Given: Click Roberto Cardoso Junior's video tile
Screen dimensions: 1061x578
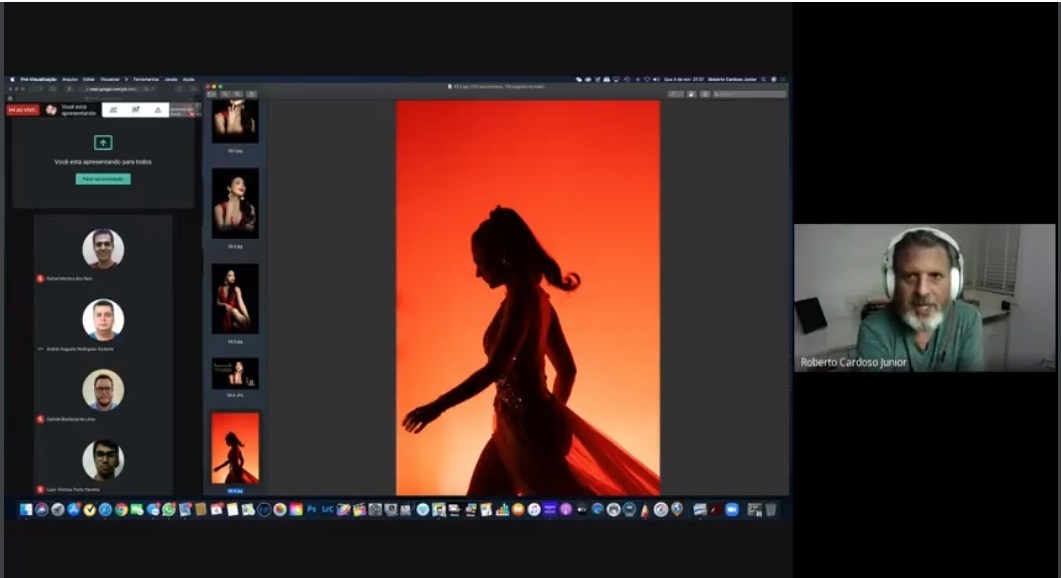Looking at the screenshot, I should pos(924,298).
